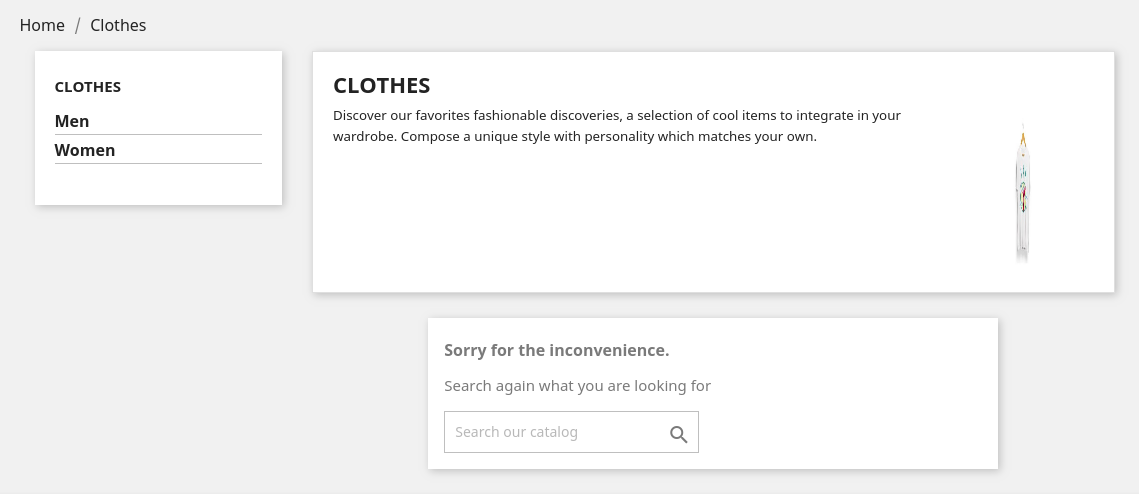
Task: Focus the Search our catalog field
Action: (x=555, y=432)
